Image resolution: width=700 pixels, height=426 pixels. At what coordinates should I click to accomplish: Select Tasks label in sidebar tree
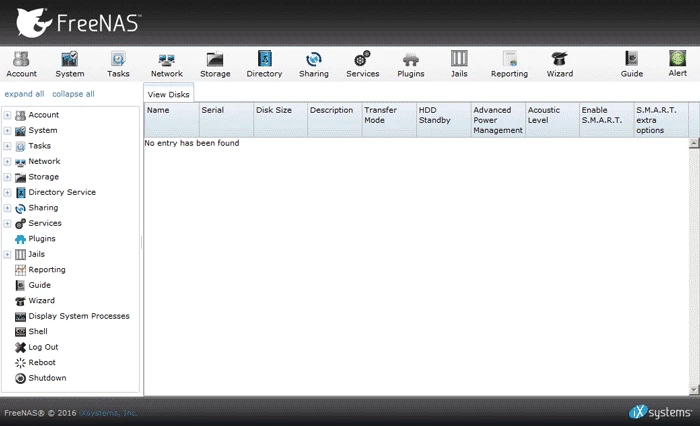(40, 146)
